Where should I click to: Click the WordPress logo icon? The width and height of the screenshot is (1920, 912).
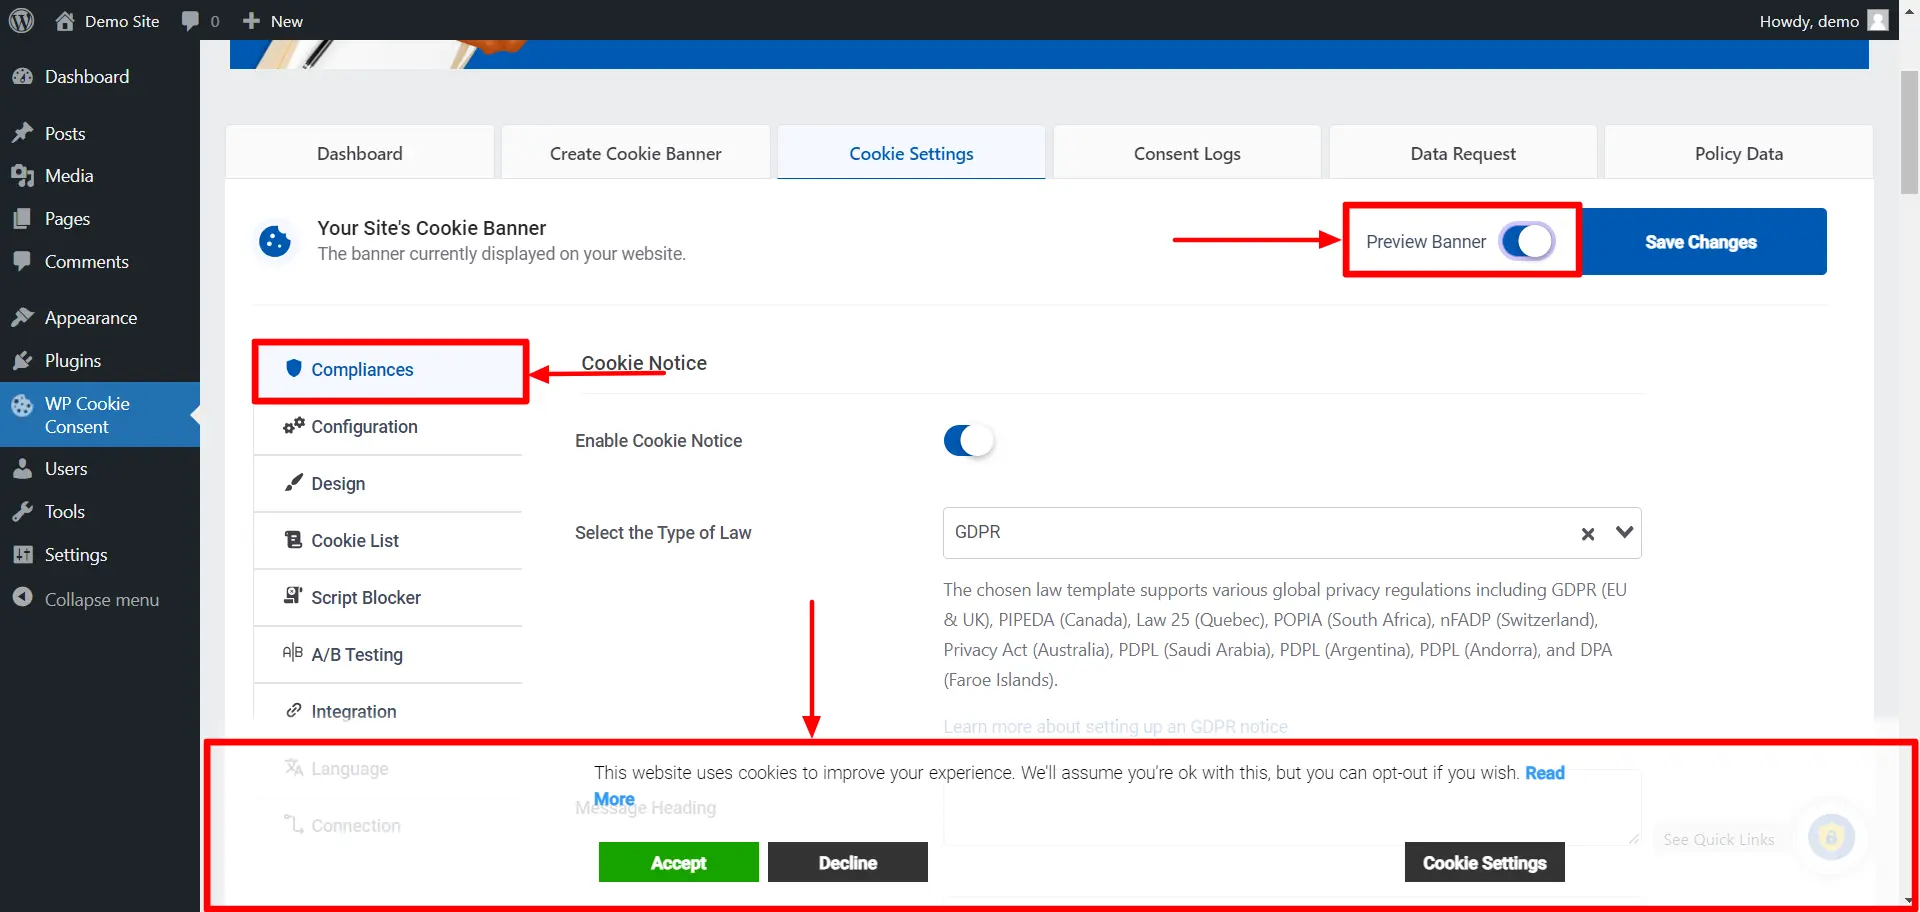click(21, 21)
